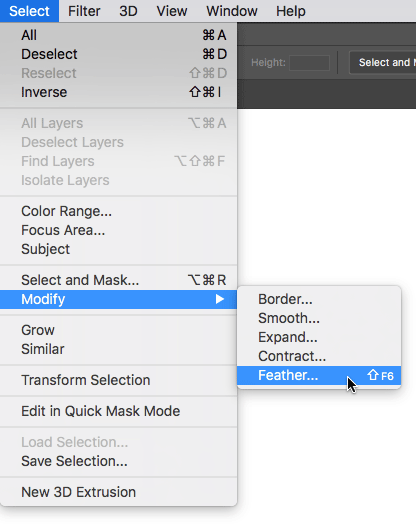Choose Feather from the Modify submenu
Image resolution: width=416 pixels, height=530 pixels.
[x=319, y=375]
